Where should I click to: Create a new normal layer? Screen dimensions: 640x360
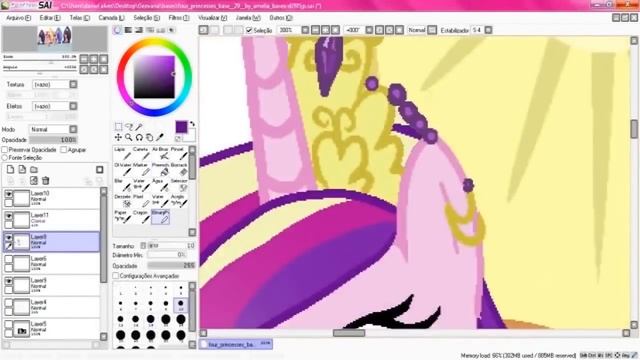click(x=11, y=170)
